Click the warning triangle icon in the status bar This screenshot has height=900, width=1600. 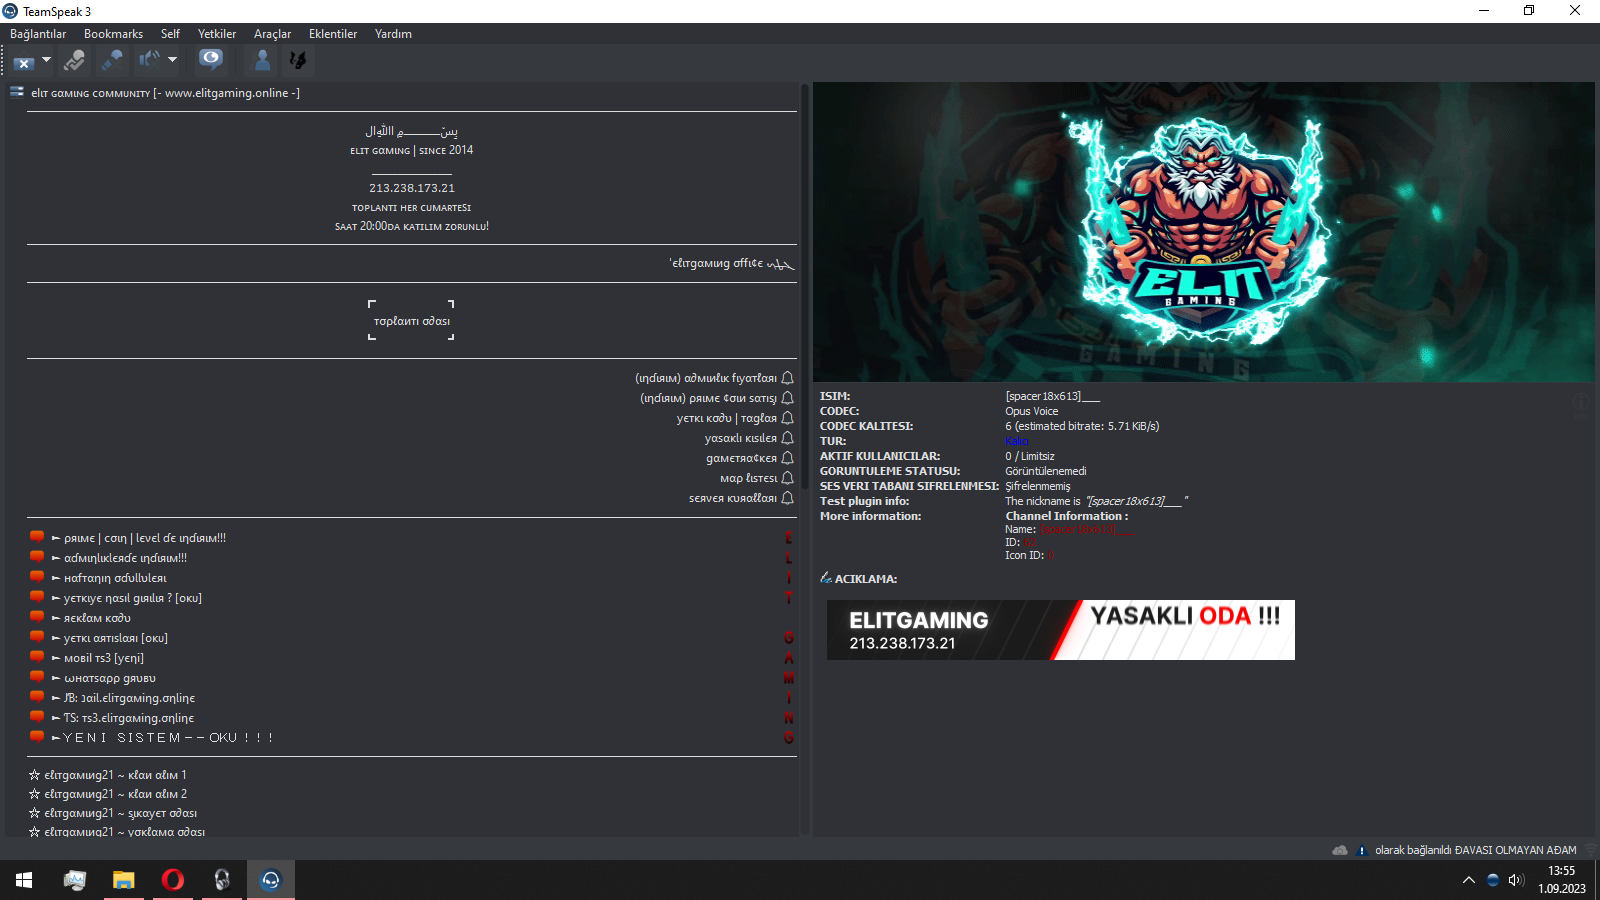[1361, 850]
